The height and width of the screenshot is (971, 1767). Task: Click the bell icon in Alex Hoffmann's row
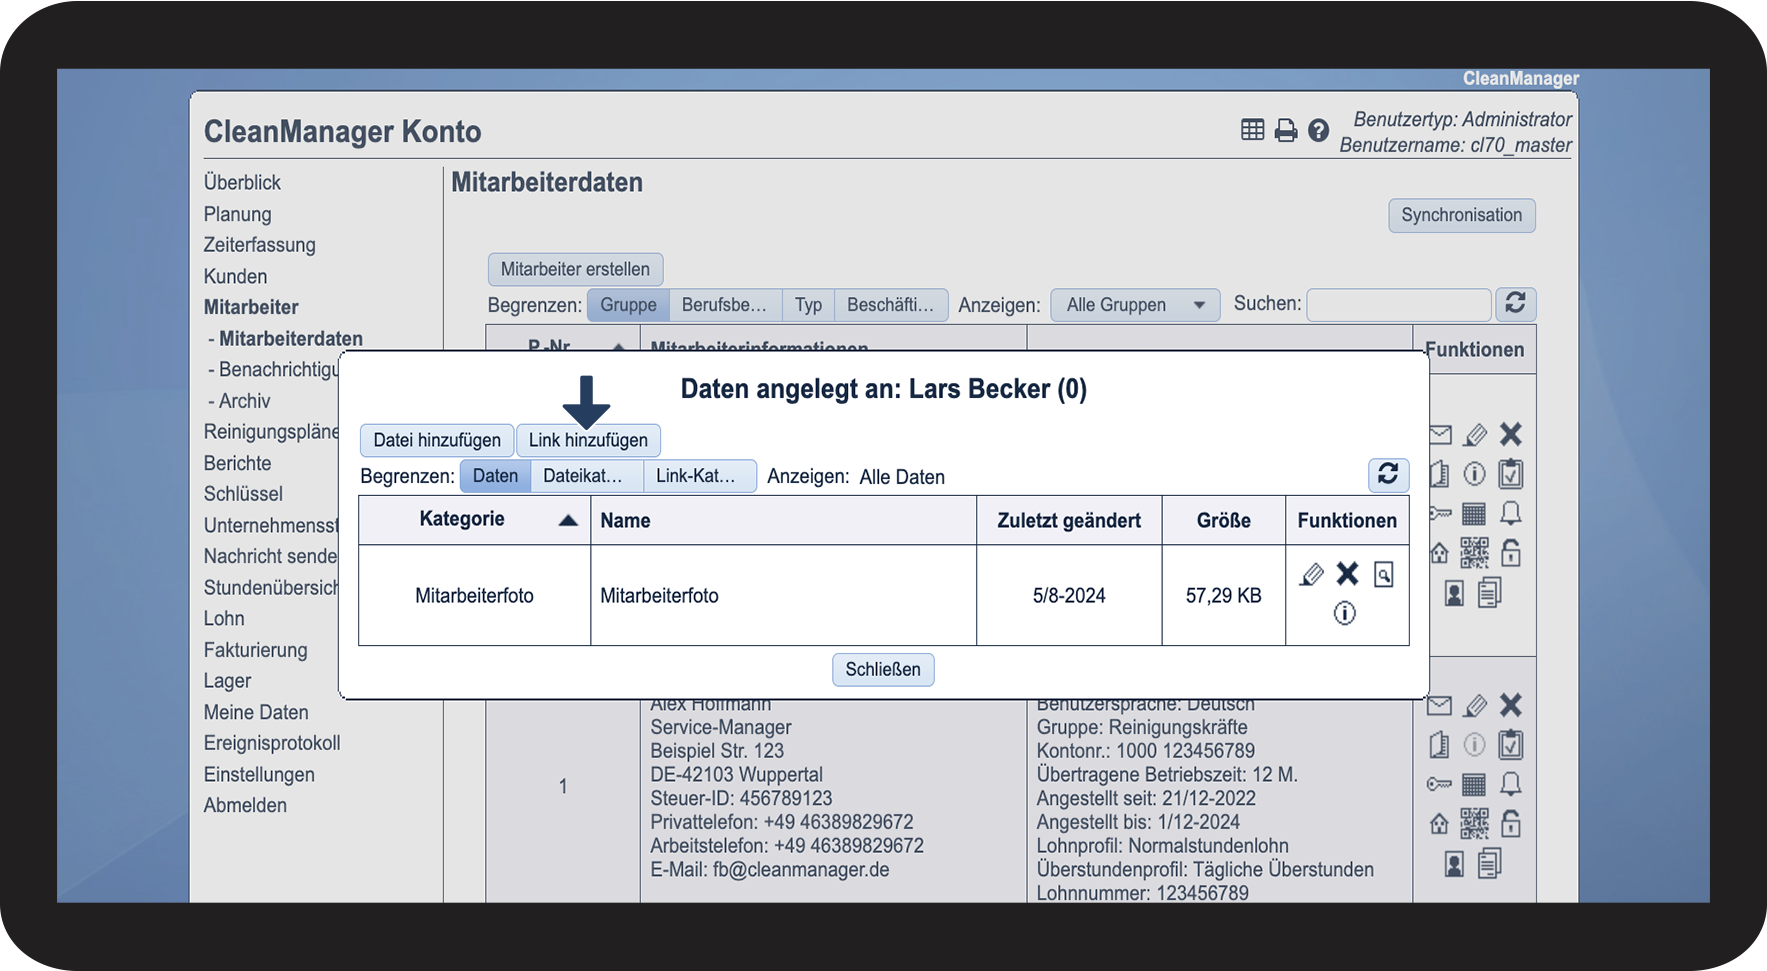tap(1511, 783)
